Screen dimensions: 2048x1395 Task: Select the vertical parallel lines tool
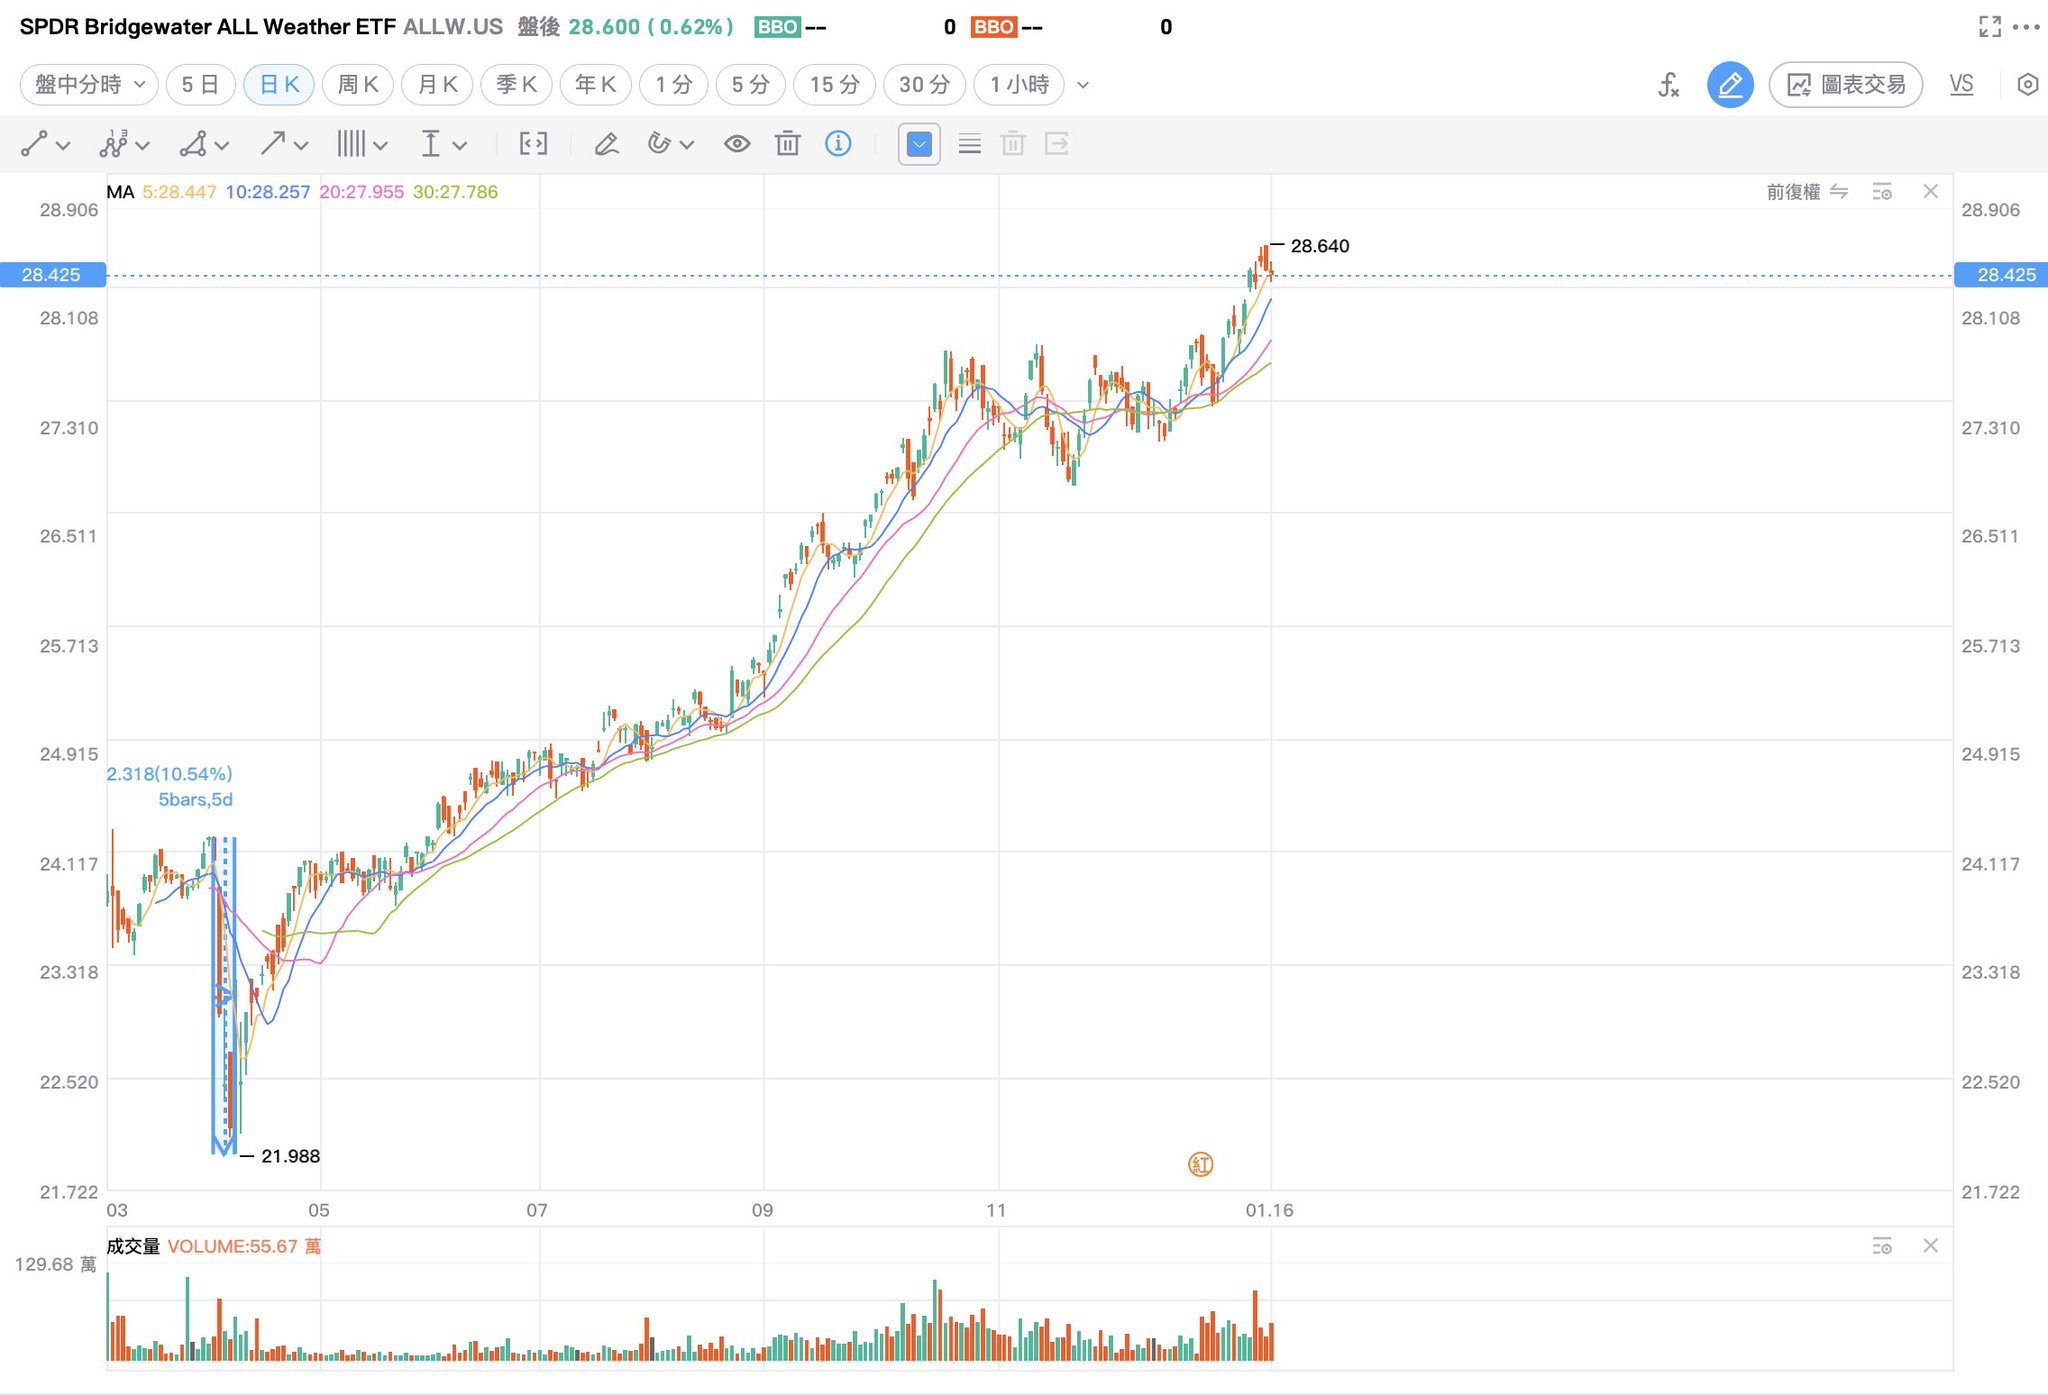click(351, 145)
